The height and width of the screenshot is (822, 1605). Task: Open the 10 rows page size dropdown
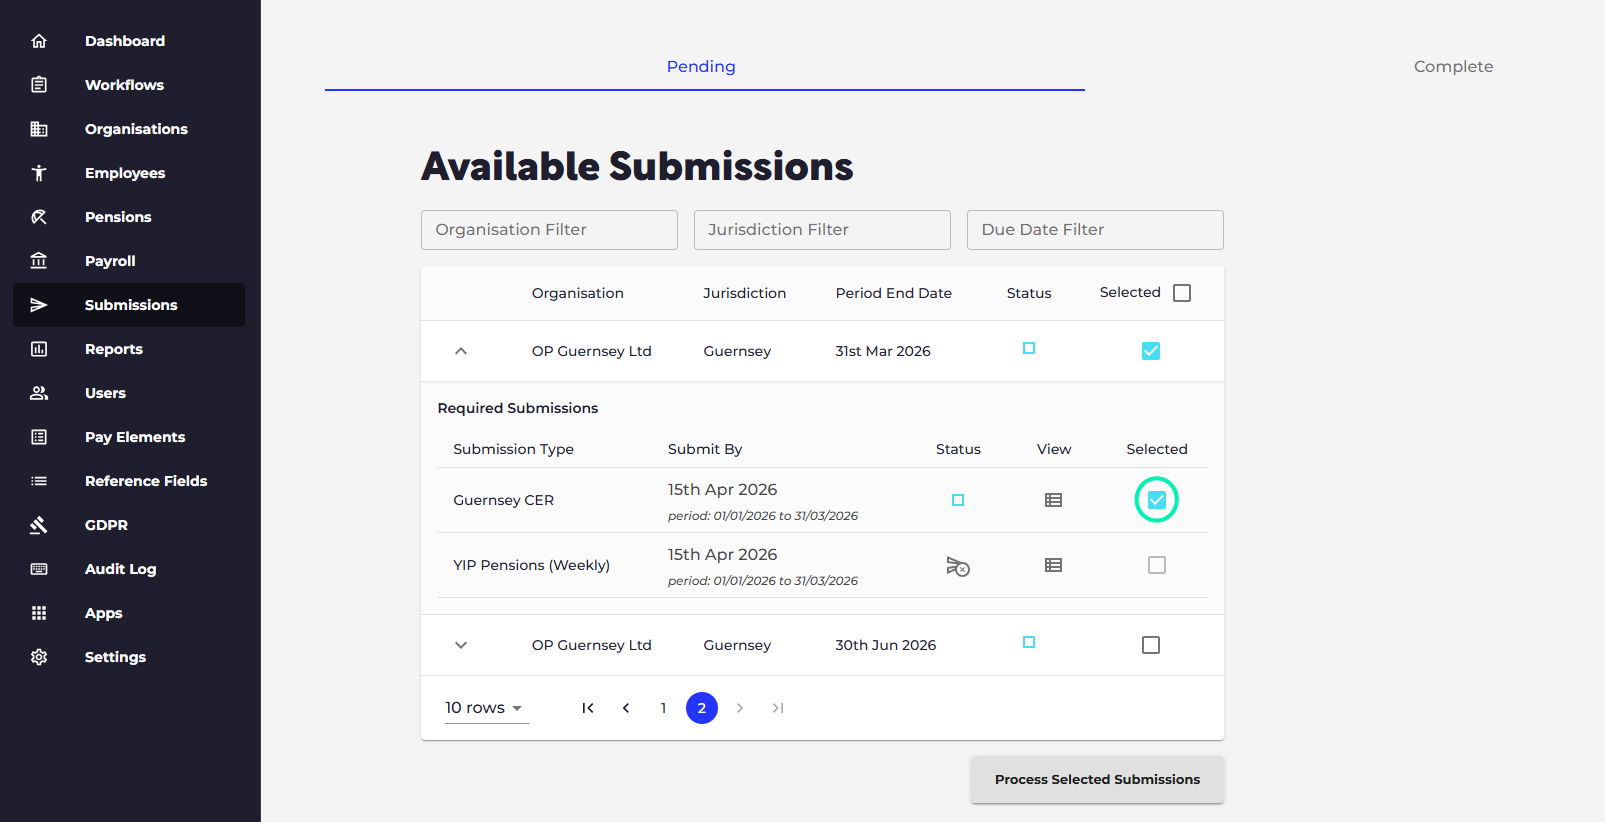(x=486, y=708)
